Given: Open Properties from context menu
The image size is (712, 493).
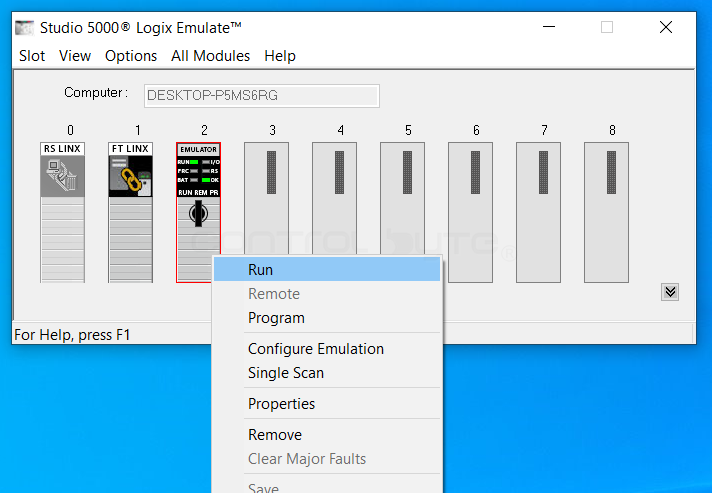Looking at the screenshot, I should click(x=327, y=404).
